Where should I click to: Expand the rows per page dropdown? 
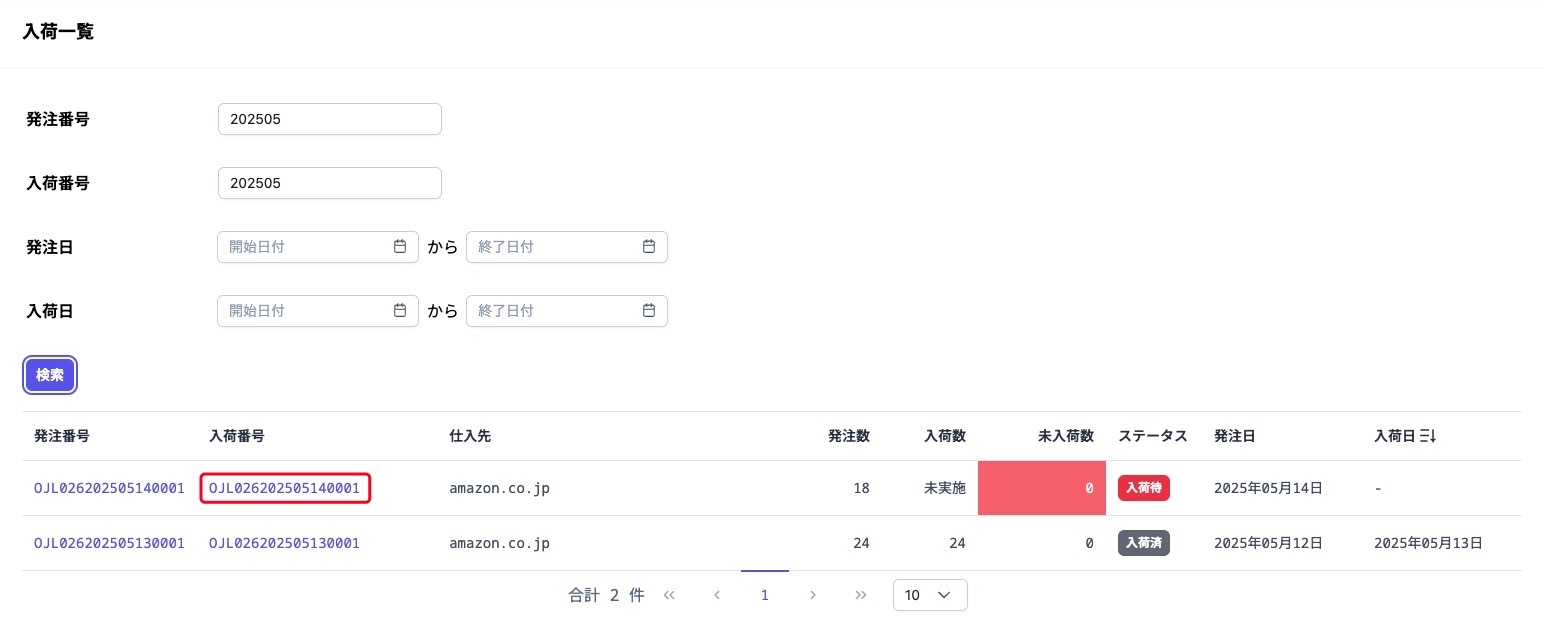tap(930, 595)
